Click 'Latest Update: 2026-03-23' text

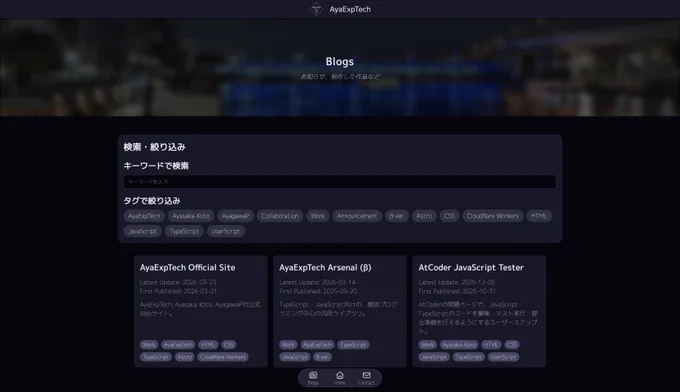coord(178,282)
